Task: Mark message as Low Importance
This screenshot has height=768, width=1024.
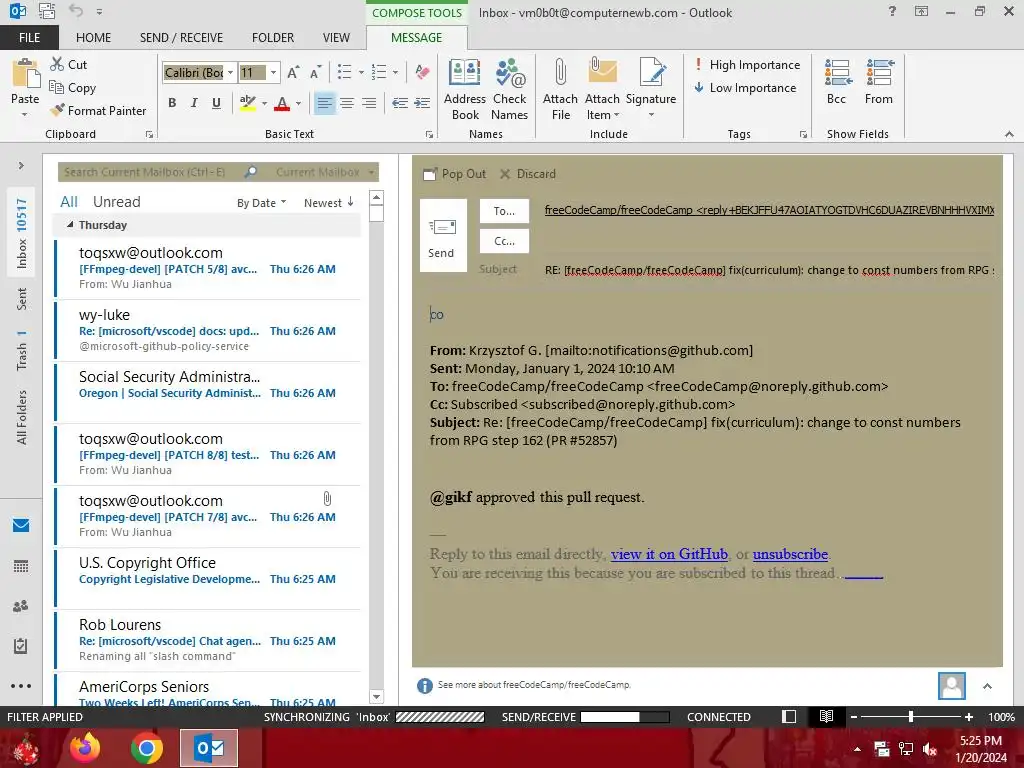Action: (x=745, y=88)
